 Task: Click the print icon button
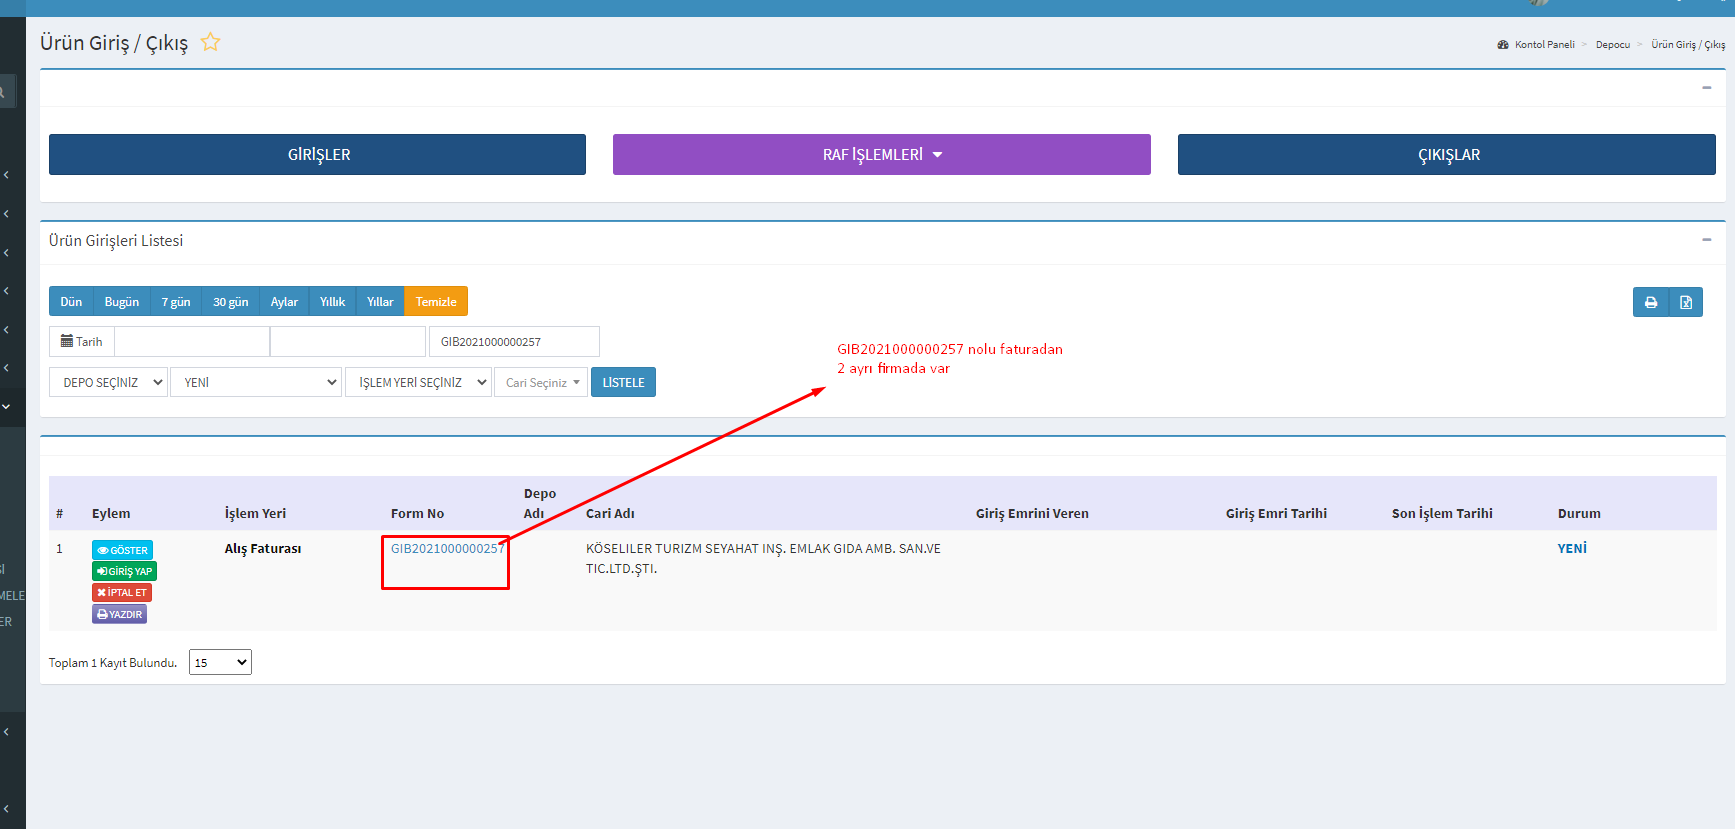click(1650, 302)
